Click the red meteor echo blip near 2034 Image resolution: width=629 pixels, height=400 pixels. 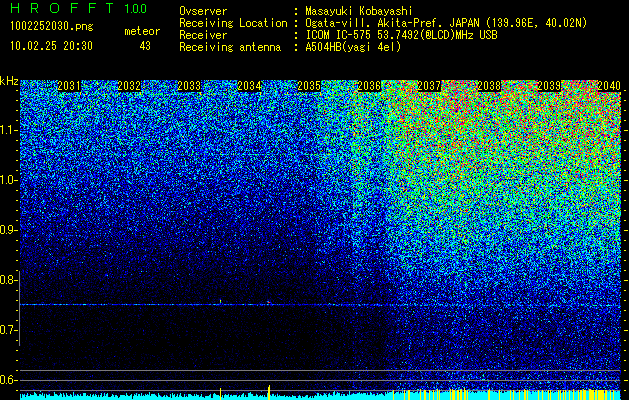click(269, 302)
